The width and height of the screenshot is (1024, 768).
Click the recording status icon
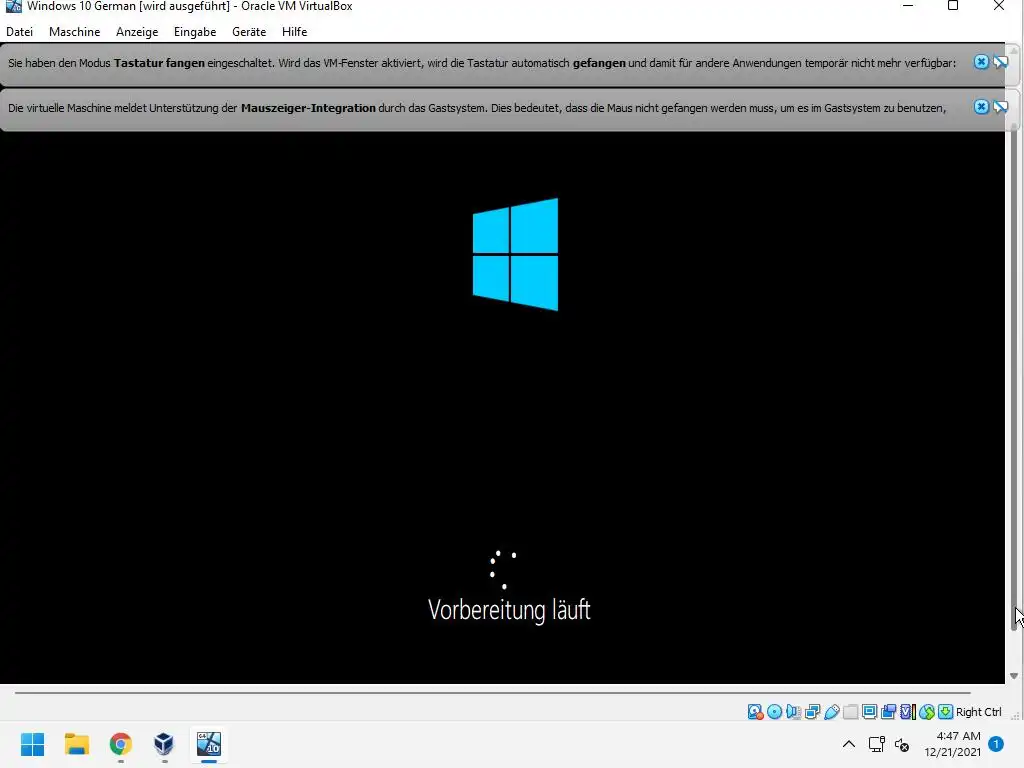[888, 712]
